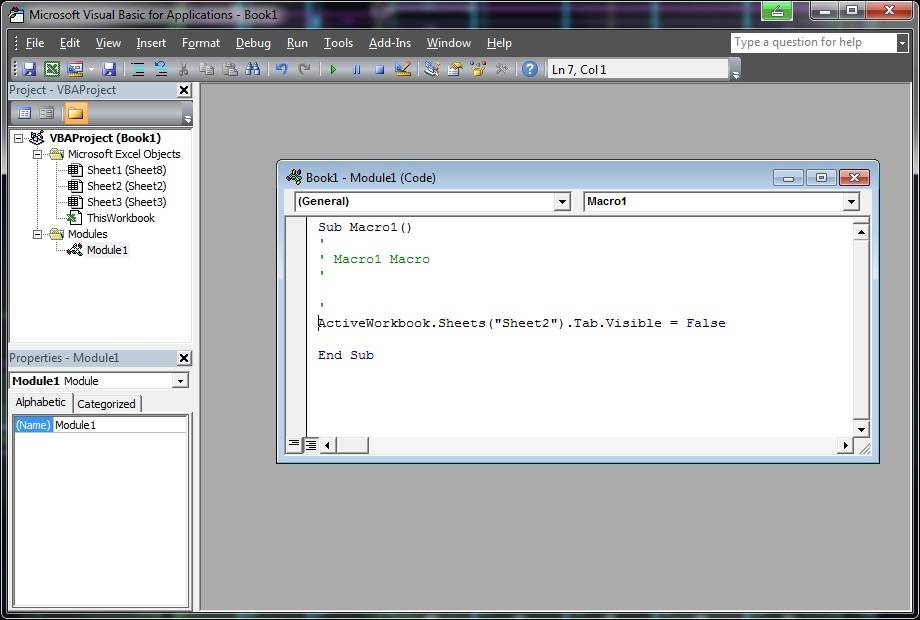Open the (General) object dropdown
Screen dimensions: 920x620
pos(562,202)
